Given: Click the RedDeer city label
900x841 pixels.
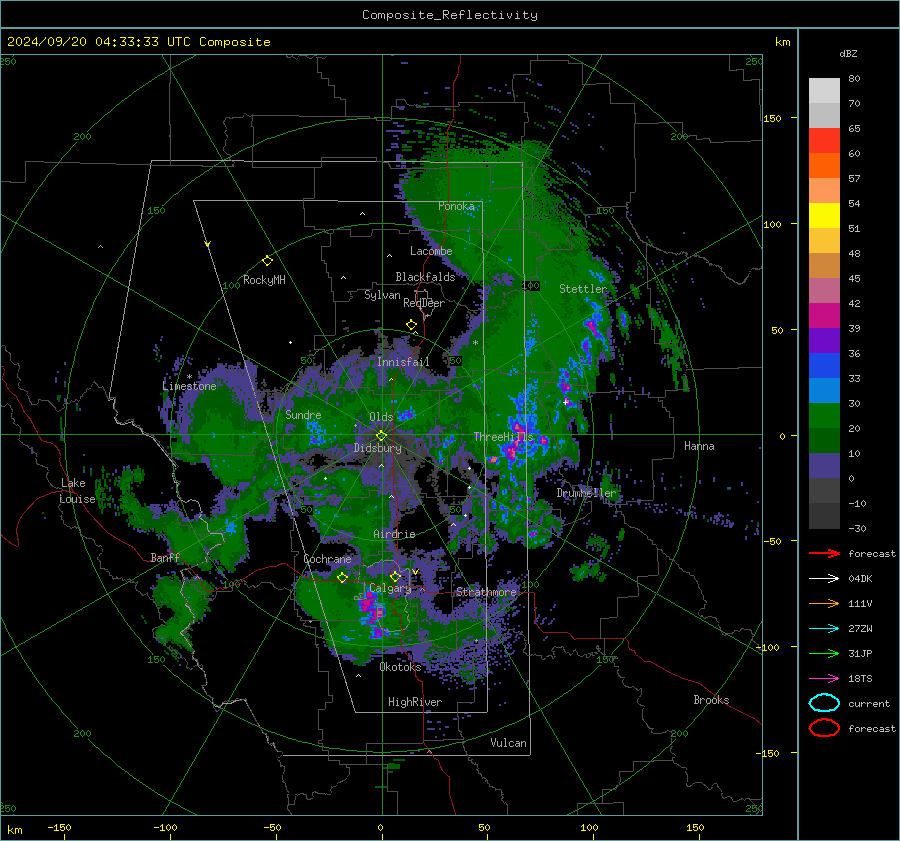Looking at the screenshot, I should click(x=424, y=303).
